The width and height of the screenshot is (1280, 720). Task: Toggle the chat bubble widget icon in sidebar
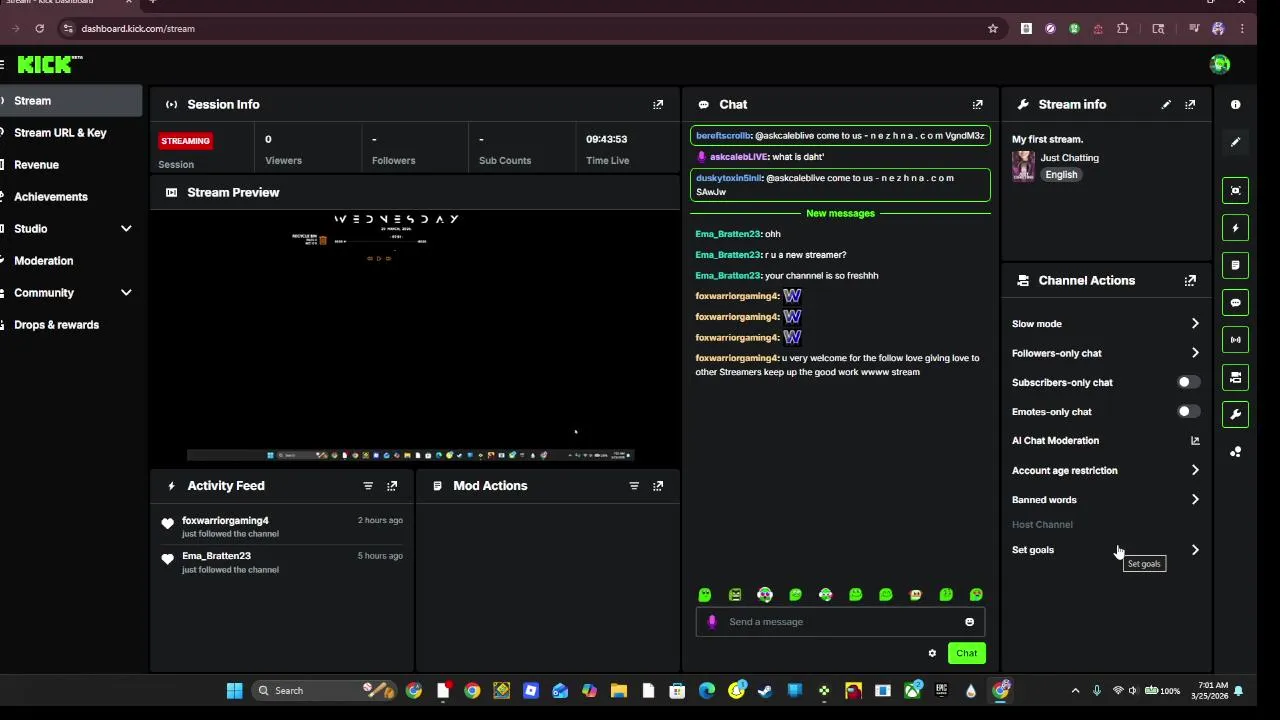click(1236, 302)
